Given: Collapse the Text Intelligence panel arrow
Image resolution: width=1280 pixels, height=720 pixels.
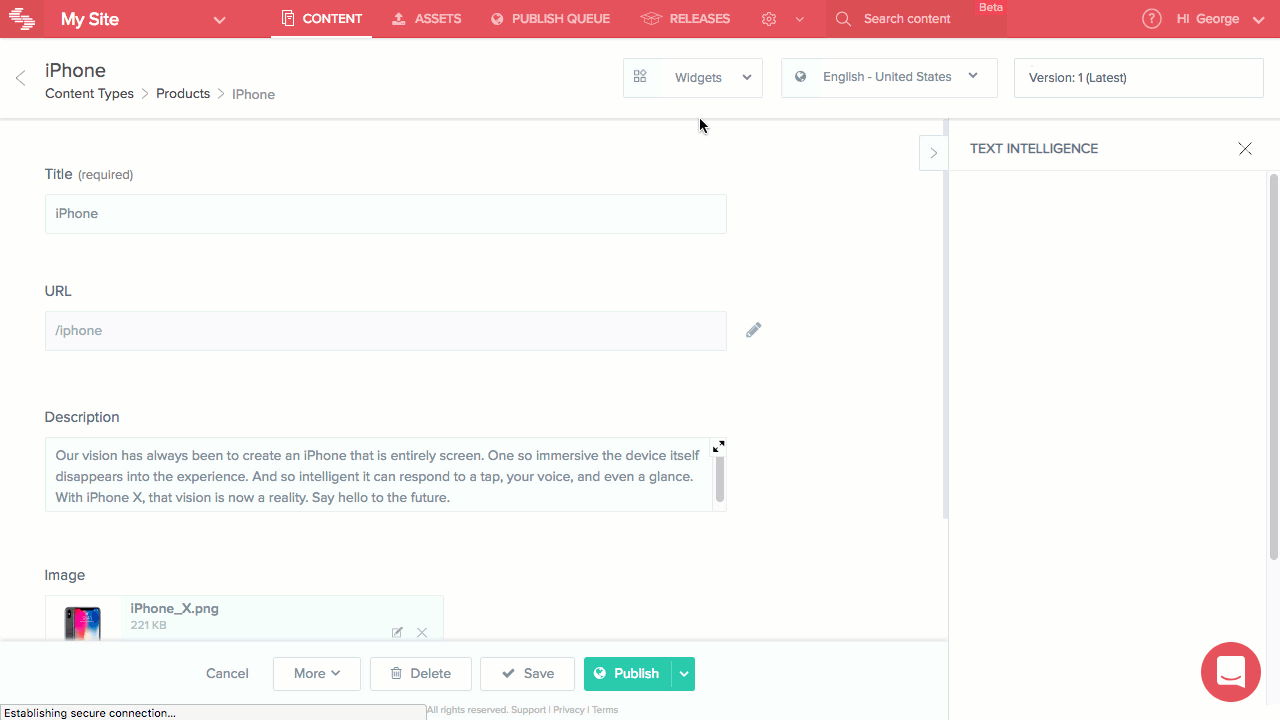Looking at the screenshot, I should [x=933, y=153].
